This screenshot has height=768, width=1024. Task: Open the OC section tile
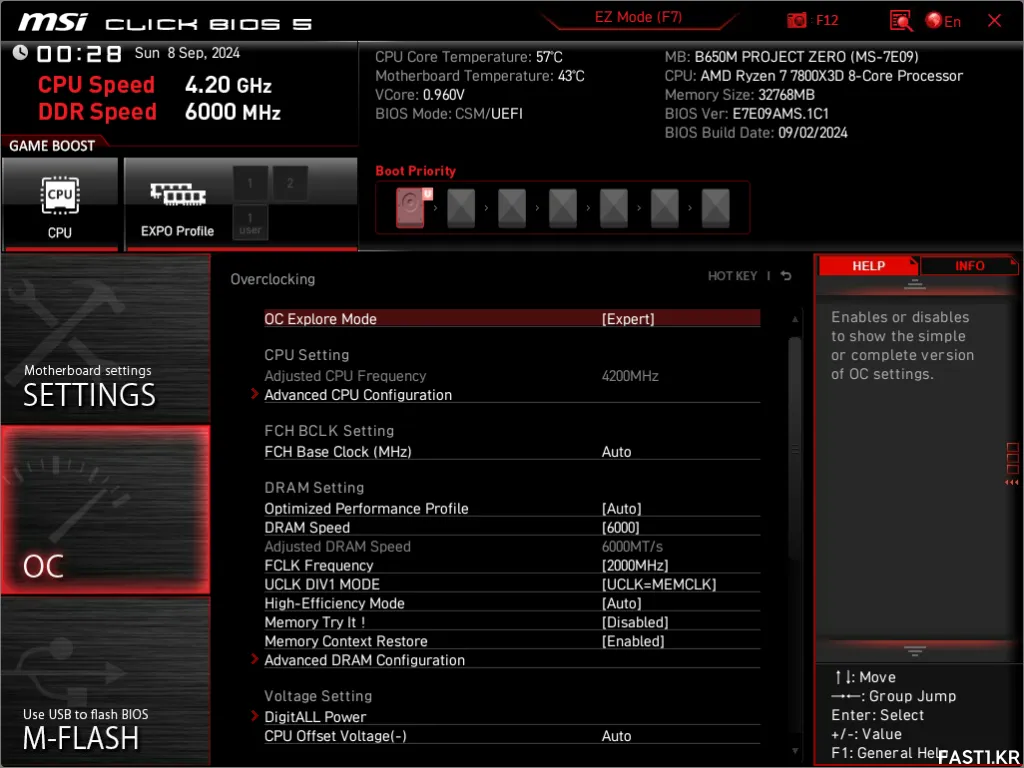[105, 510]
